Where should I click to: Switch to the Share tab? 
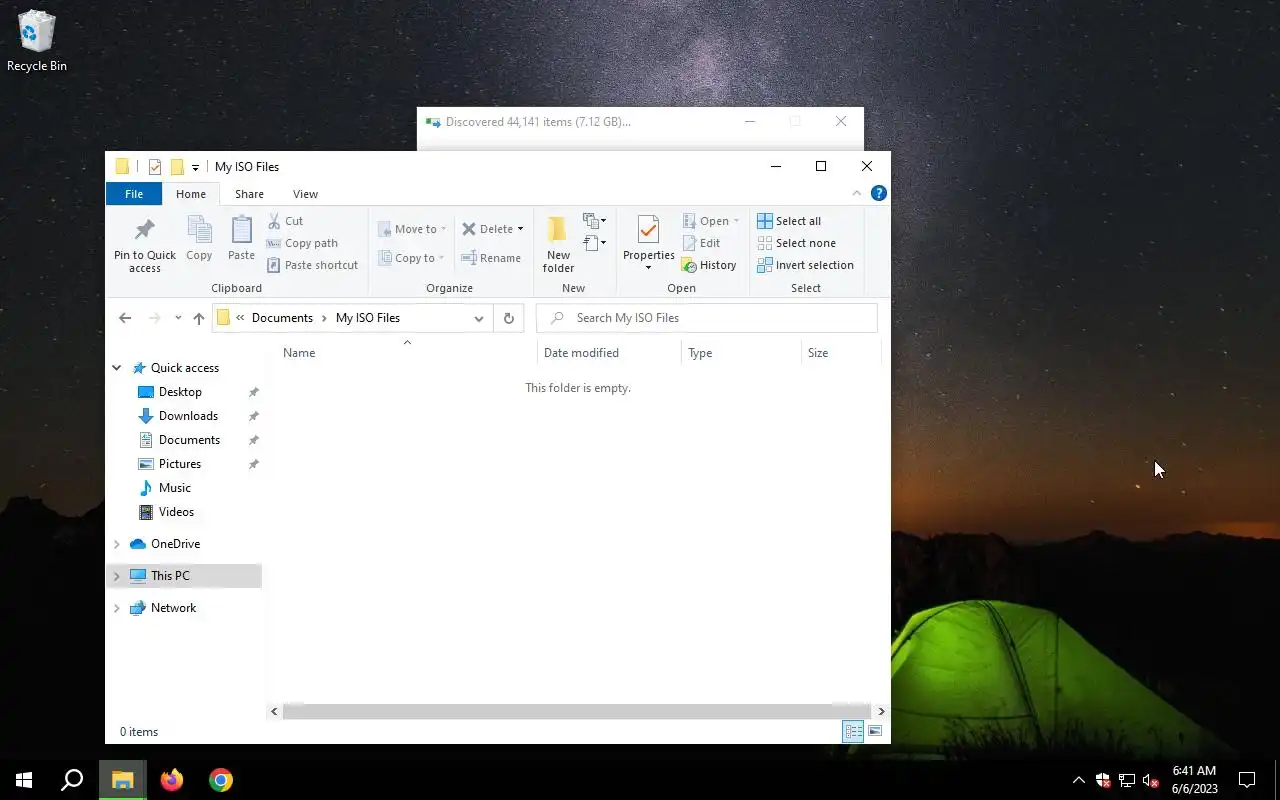(249, 194)
